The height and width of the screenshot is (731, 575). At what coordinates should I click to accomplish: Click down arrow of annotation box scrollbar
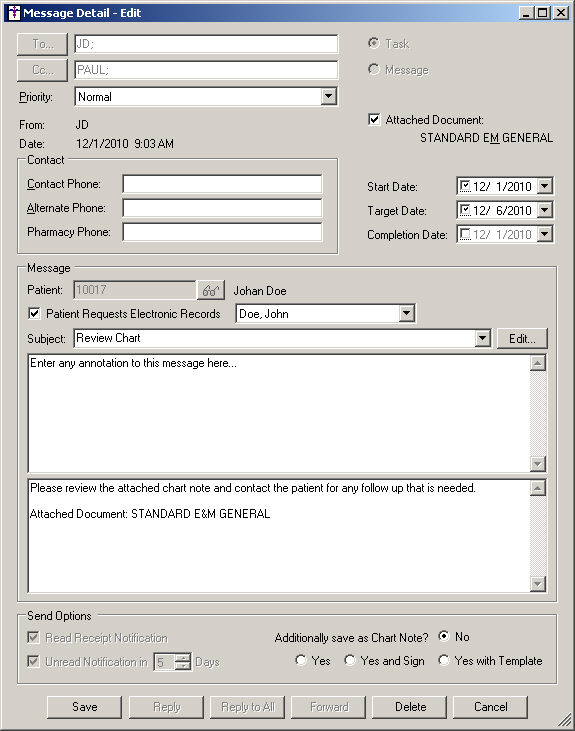(538, 464)
